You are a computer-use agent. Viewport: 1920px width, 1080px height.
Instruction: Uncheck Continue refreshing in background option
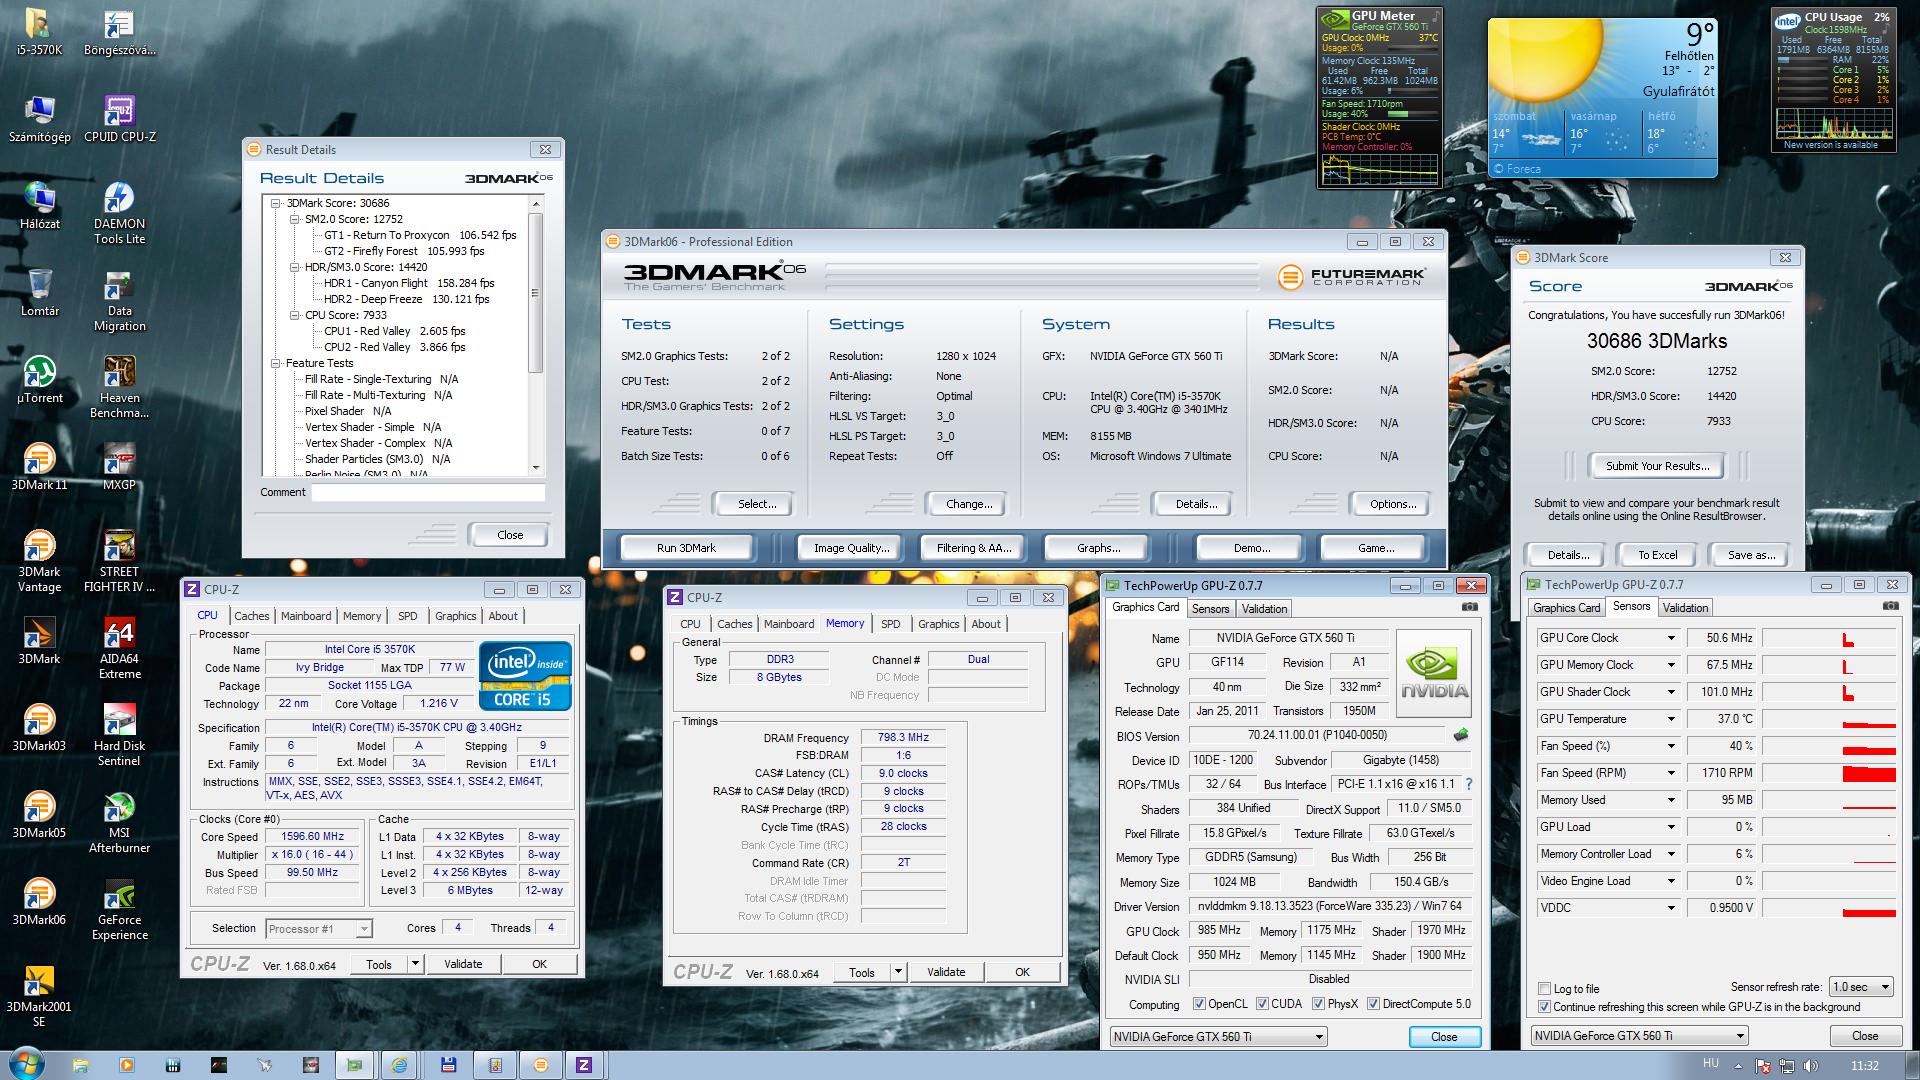pos(1545,1007)
